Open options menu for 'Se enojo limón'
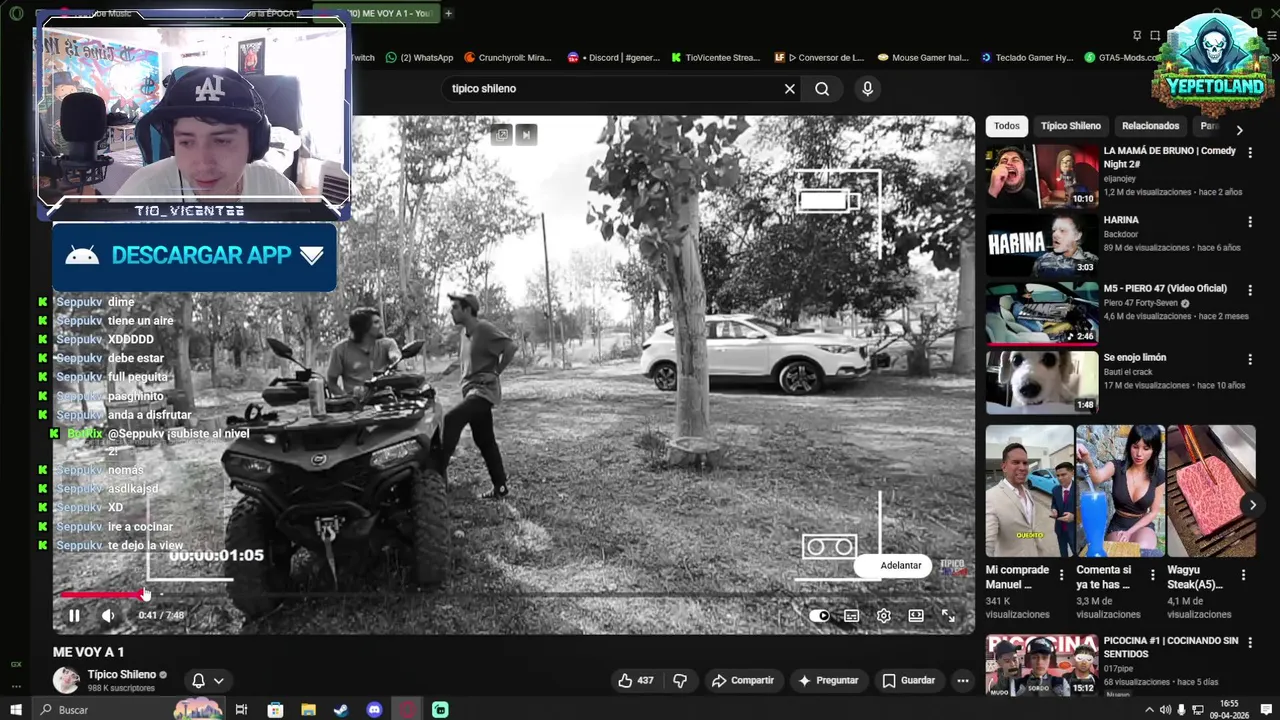 pyautogui.click(x=1249, y=359)
